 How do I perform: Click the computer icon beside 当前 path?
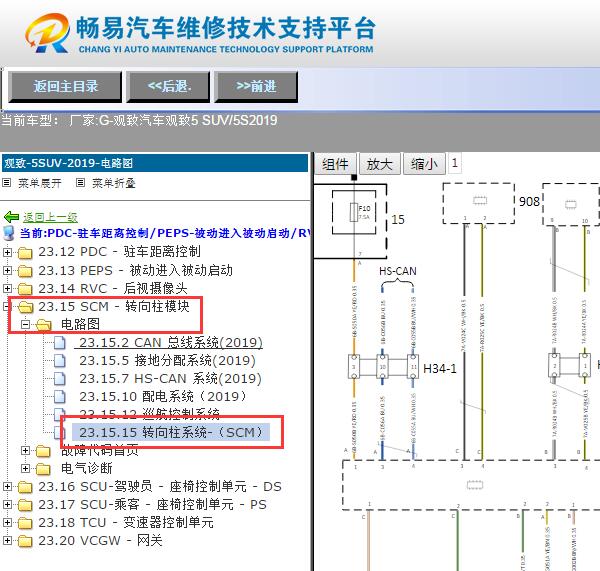point(9,233)
